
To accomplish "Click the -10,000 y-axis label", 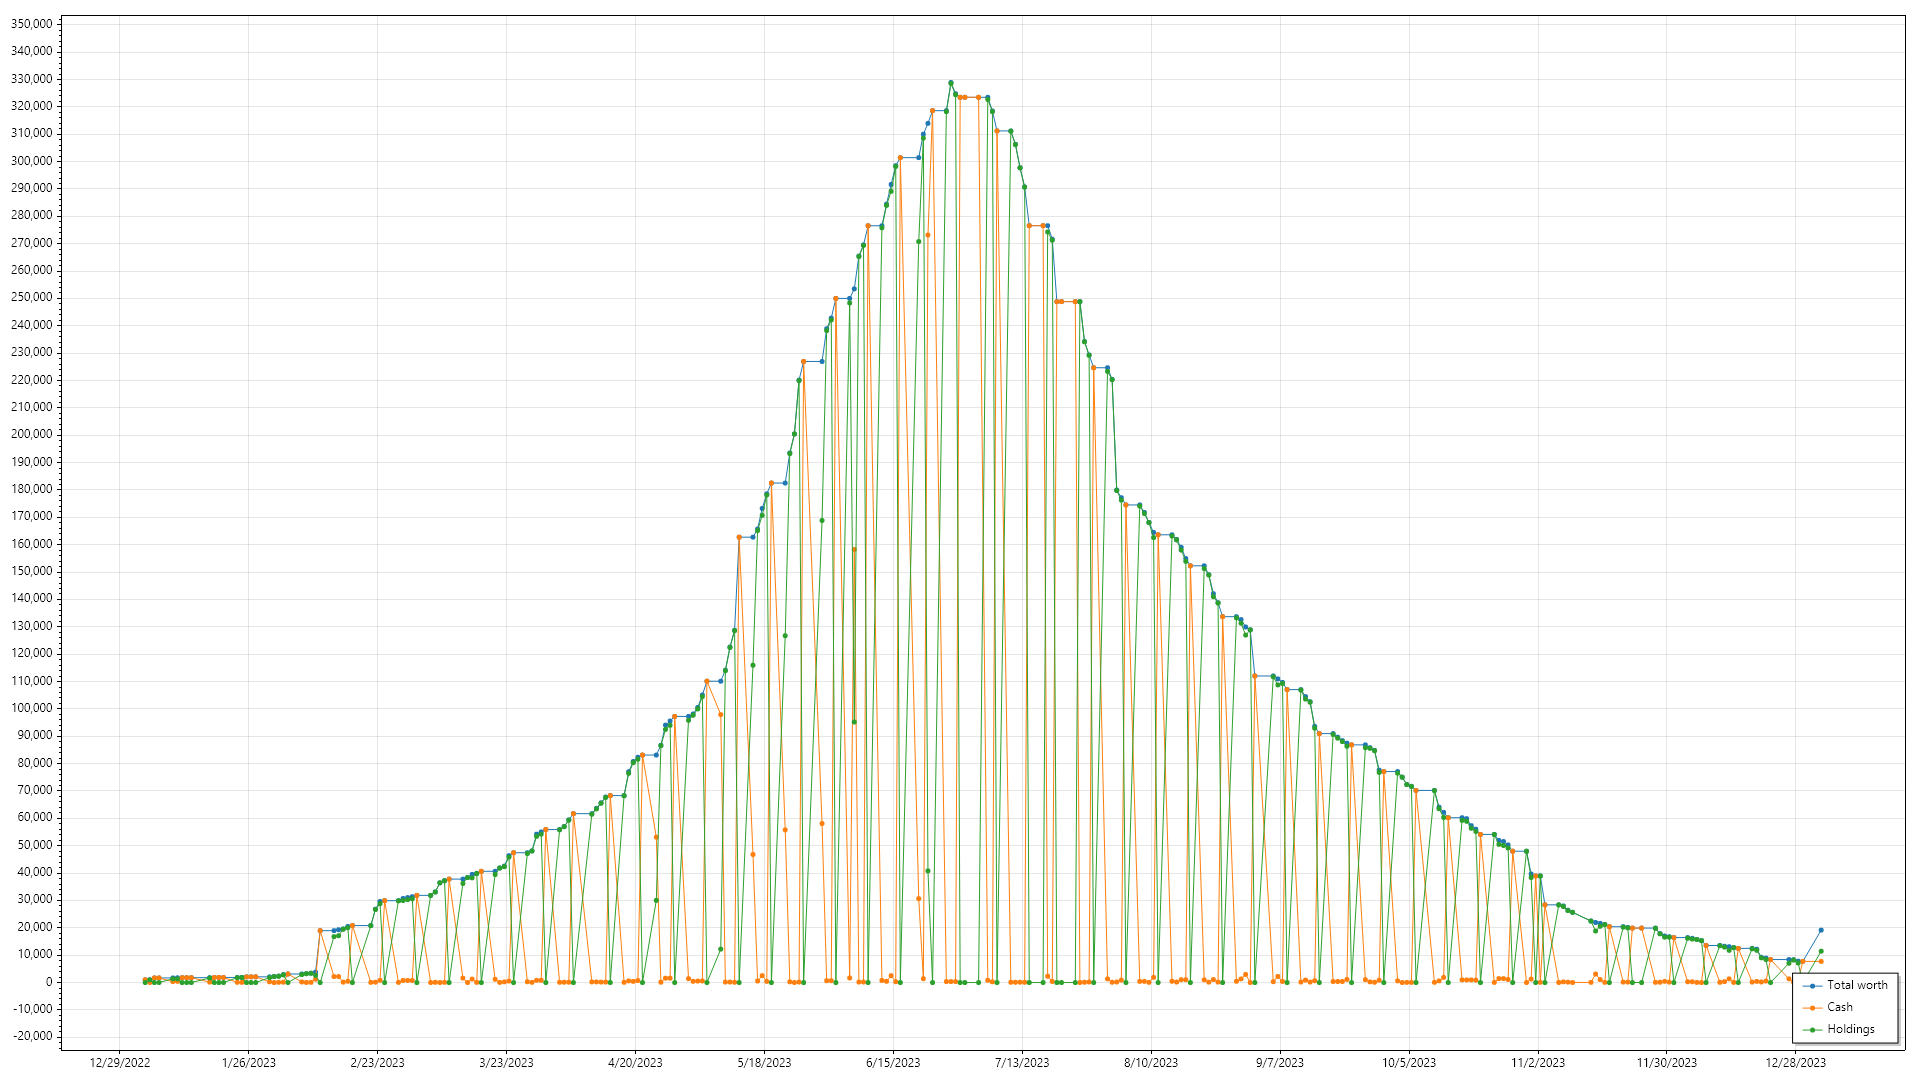I will [x=32, y=1009].
